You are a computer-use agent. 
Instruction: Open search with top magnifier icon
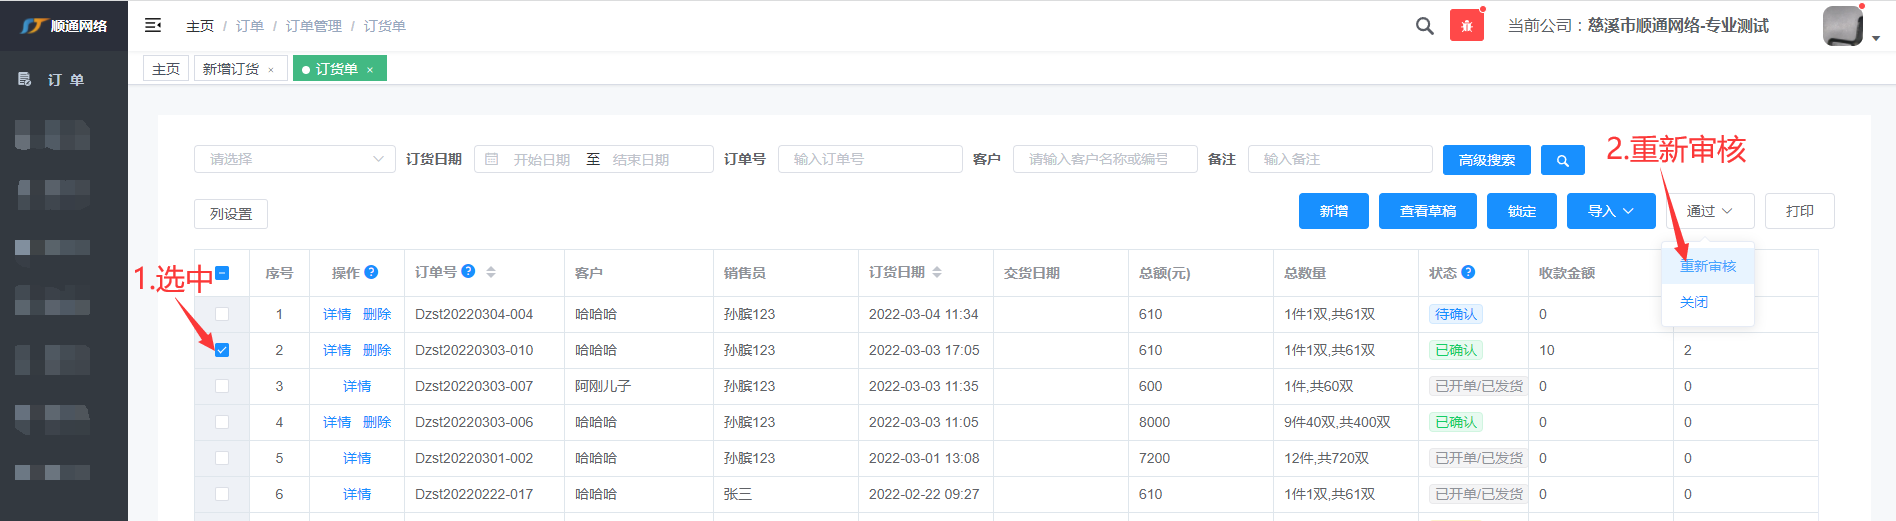(x=1425, y=26)
